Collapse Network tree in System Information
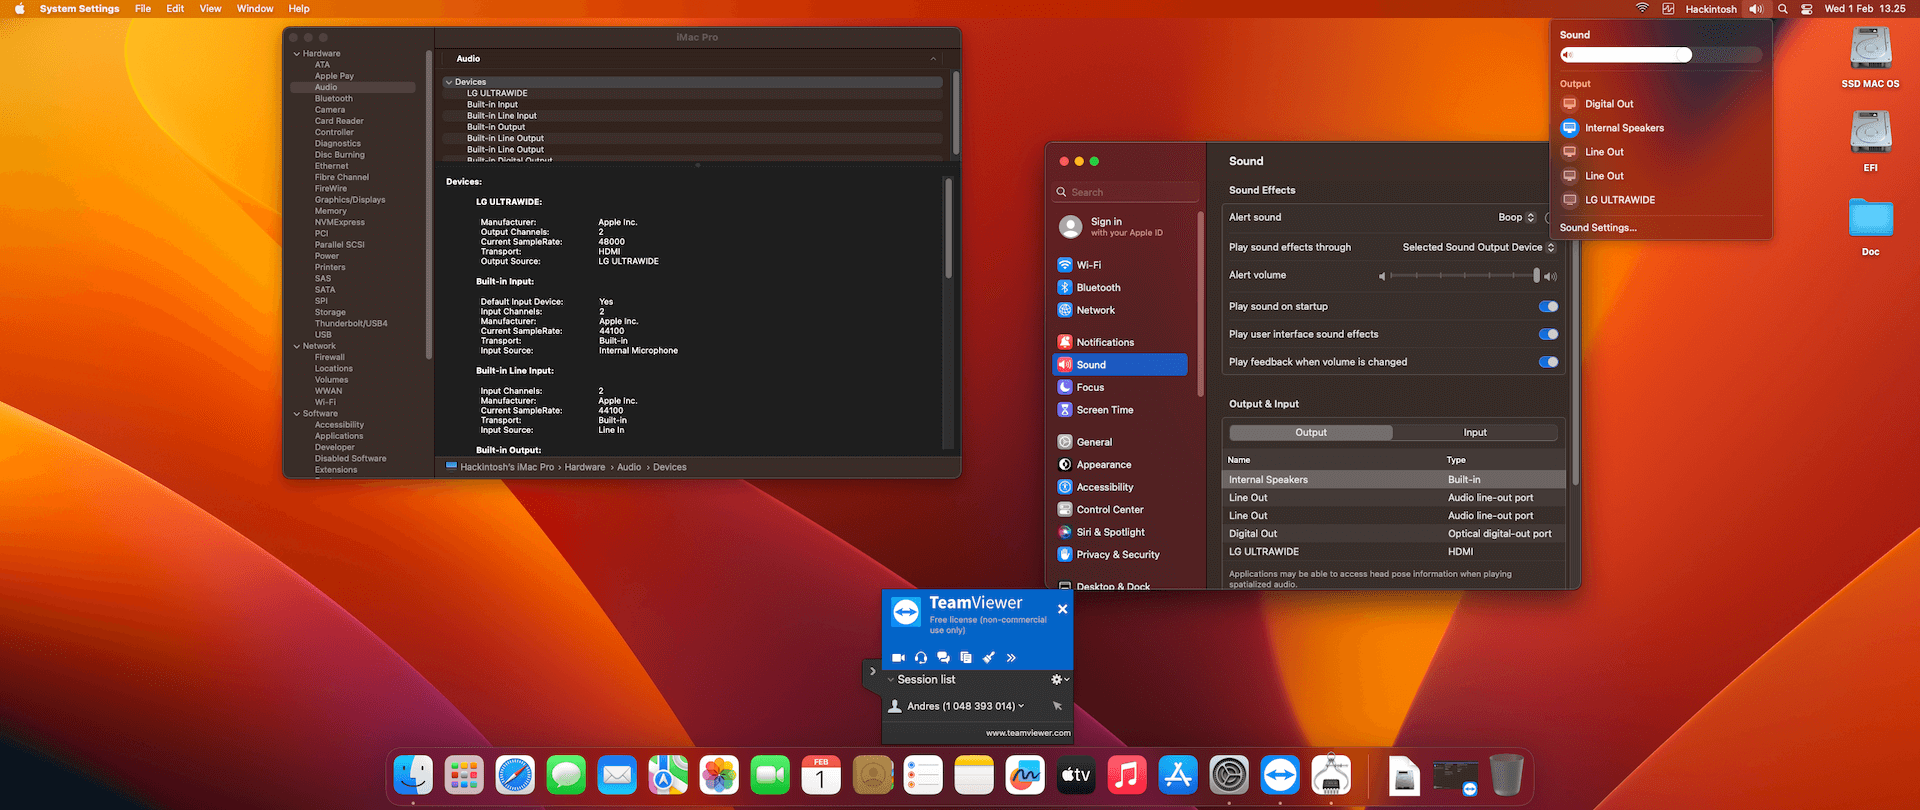The width and height of the screenshot is (1920, 810). tap(297, 347)
